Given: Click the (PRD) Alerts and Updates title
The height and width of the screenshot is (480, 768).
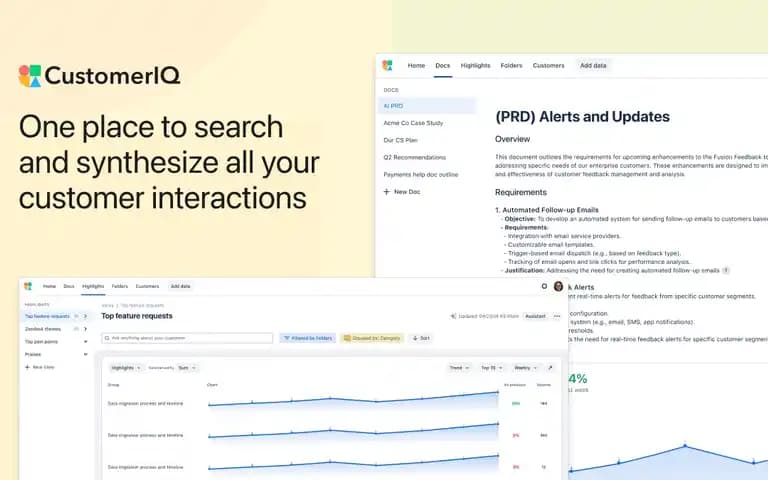Looking at the screenshot, I should coord(582,117).
